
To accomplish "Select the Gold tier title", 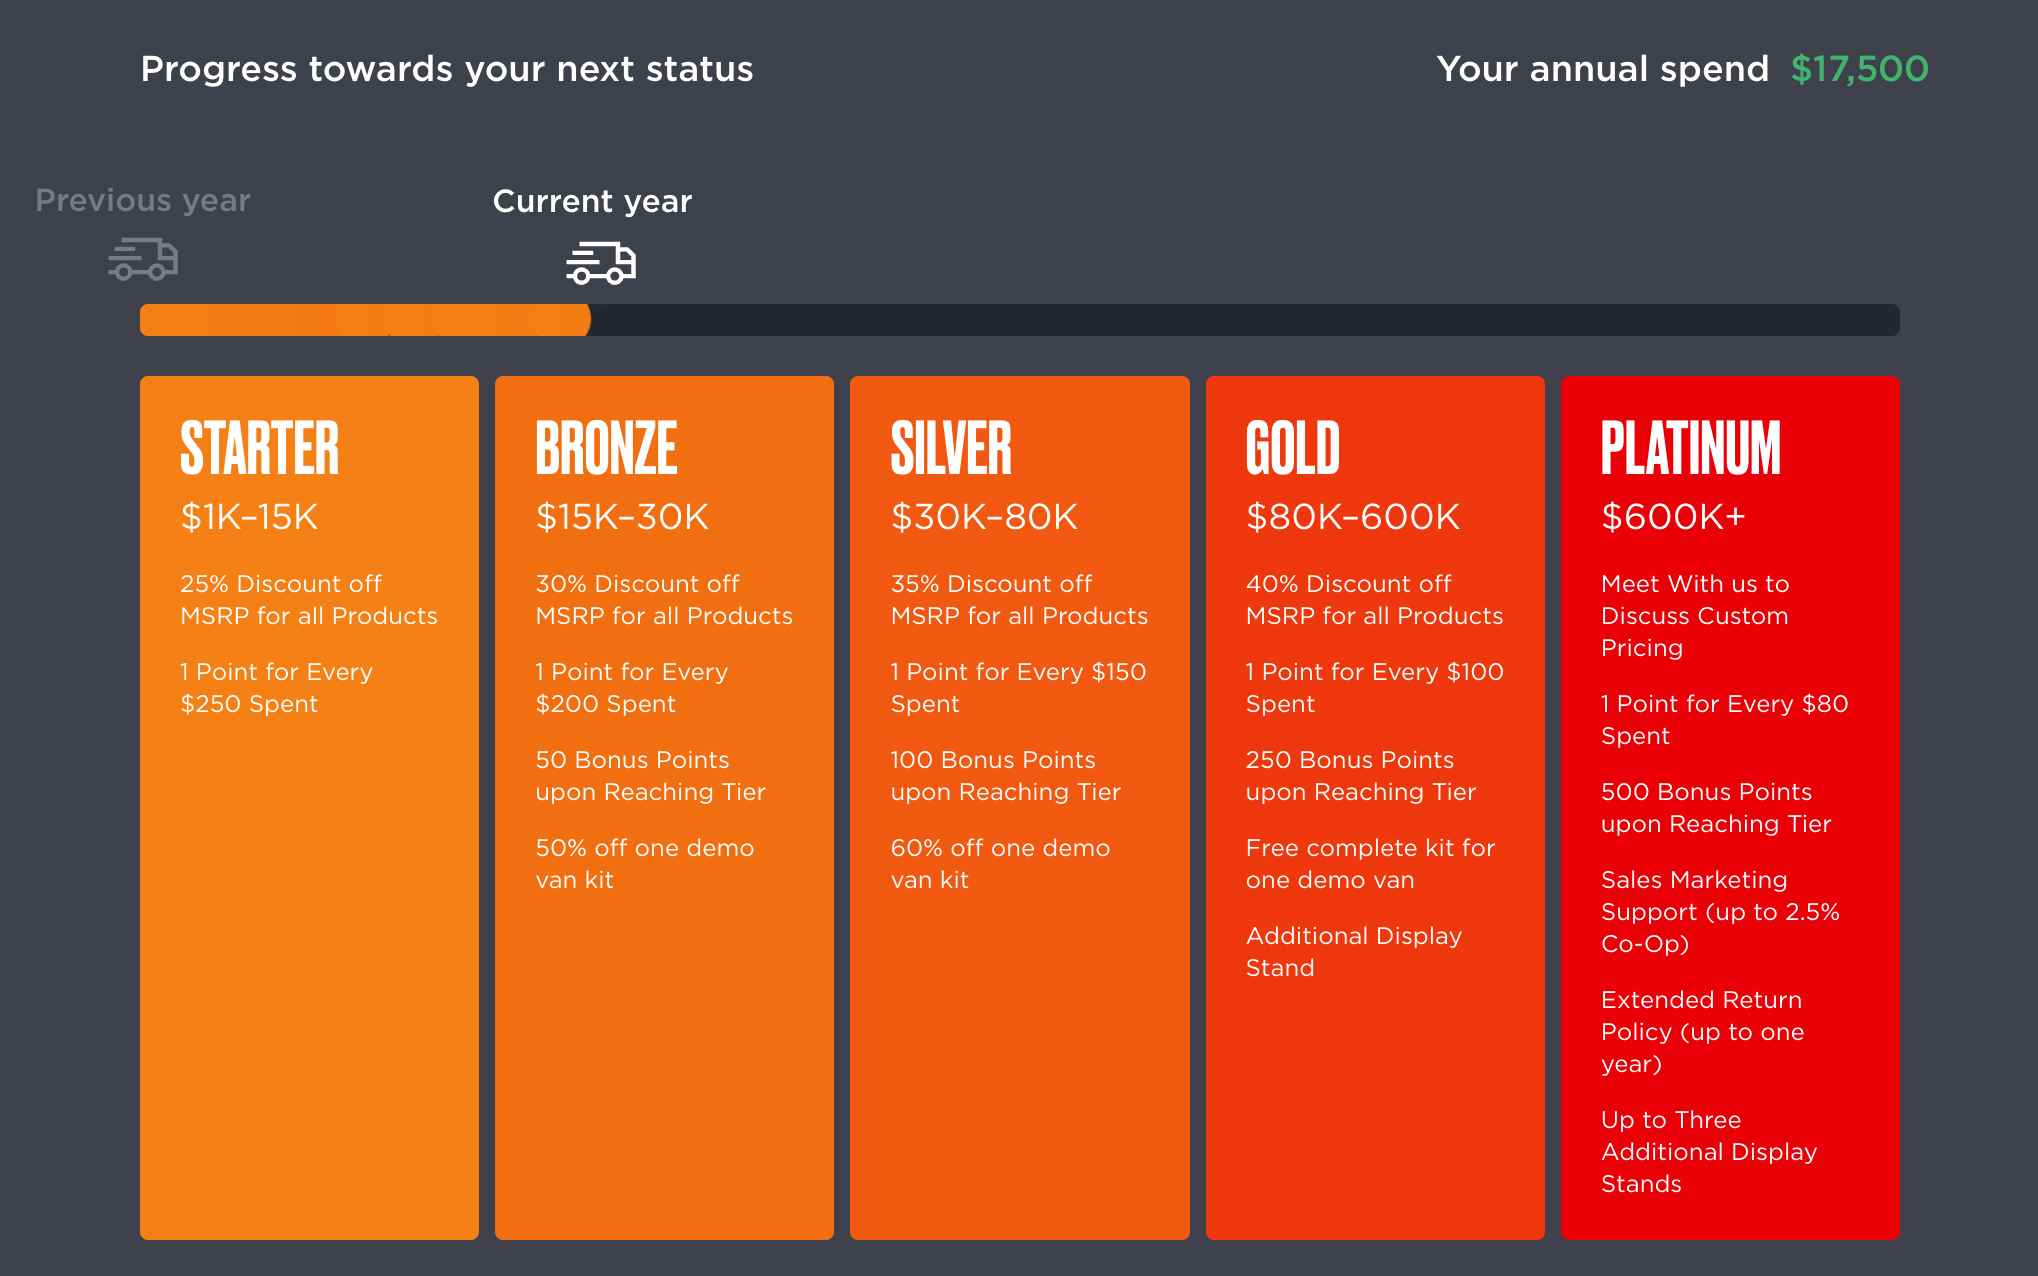I will pos(1293,448).
